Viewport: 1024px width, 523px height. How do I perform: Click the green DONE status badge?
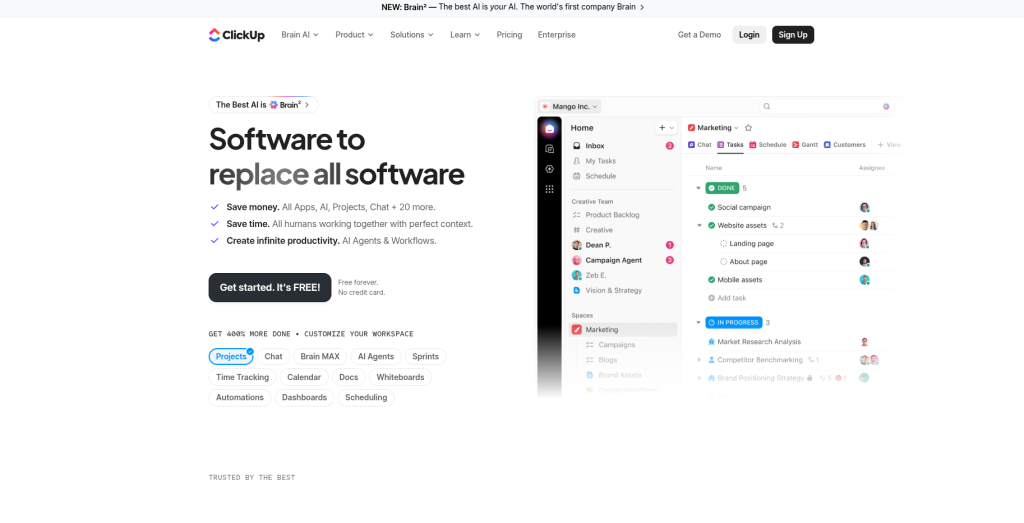pos(722,188)
